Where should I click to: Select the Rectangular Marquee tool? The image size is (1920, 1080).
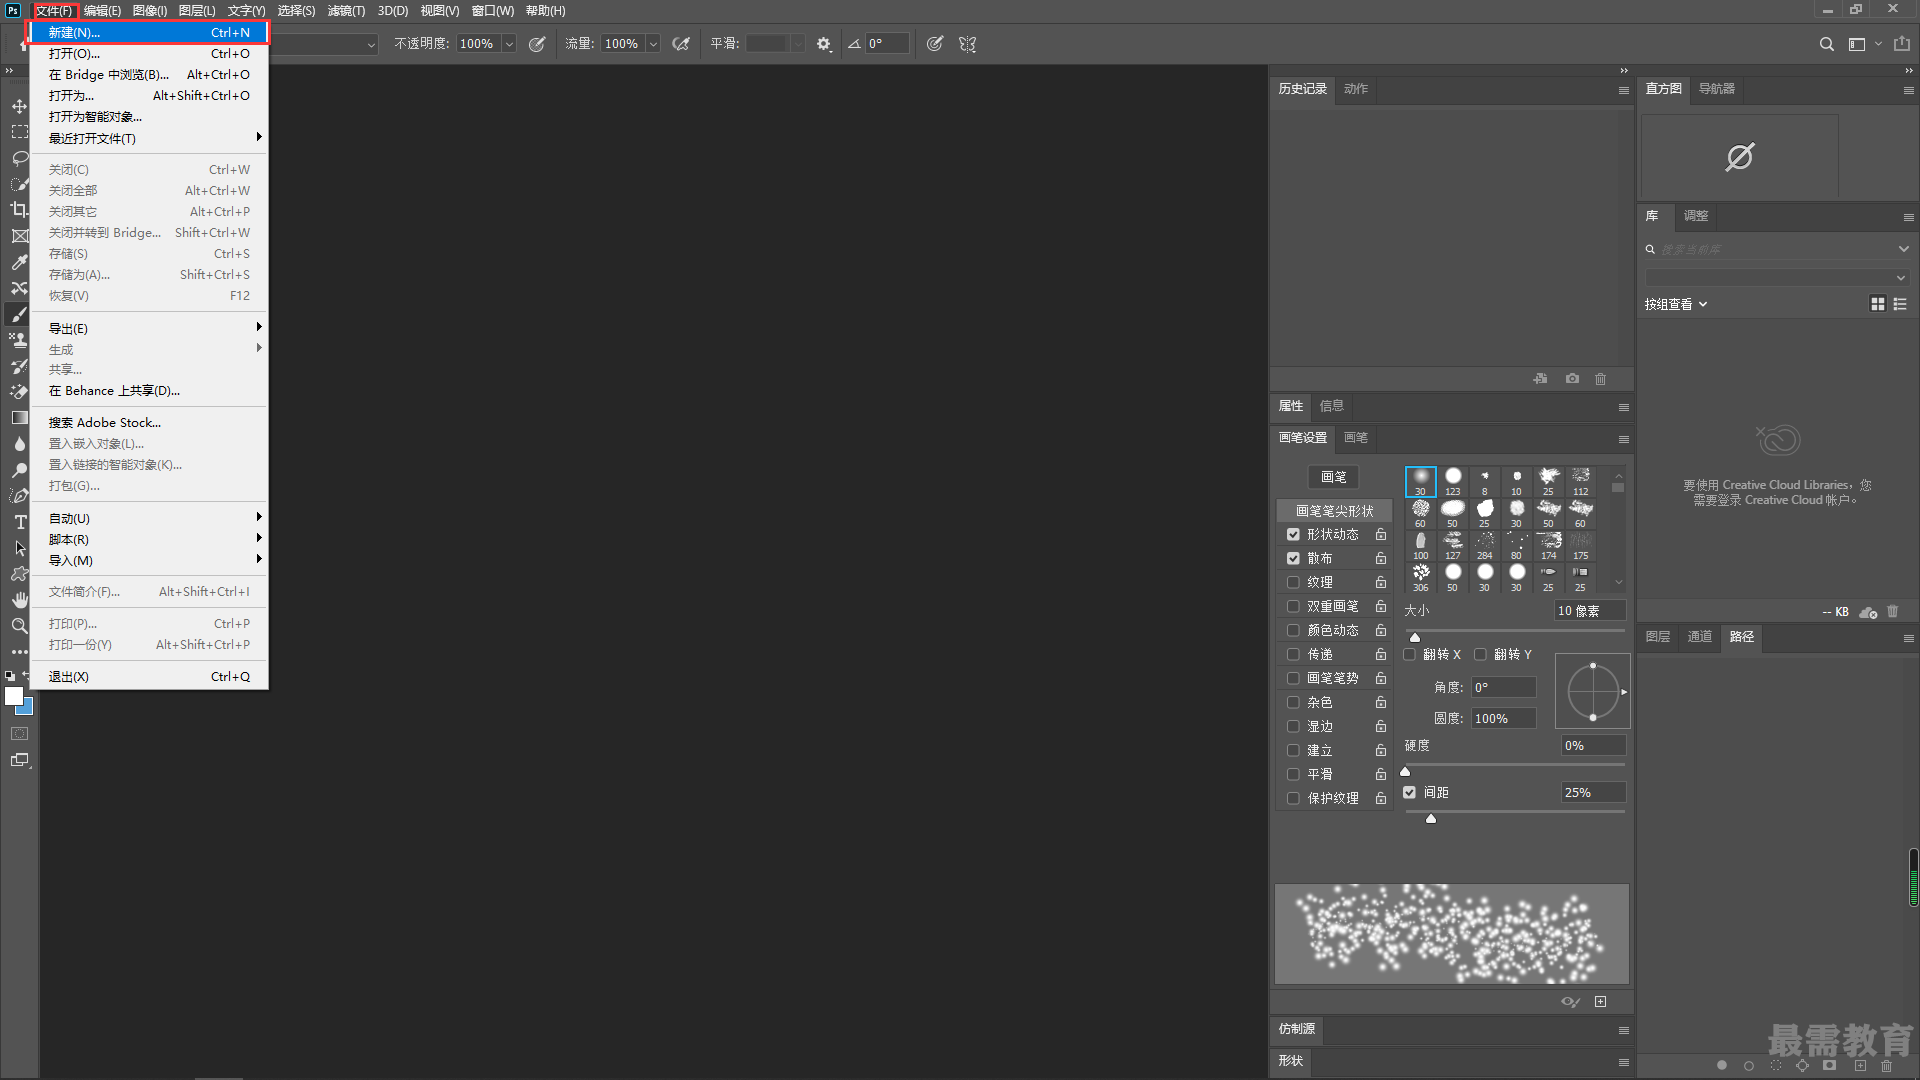pyautogui.click(x=19, y=132)
